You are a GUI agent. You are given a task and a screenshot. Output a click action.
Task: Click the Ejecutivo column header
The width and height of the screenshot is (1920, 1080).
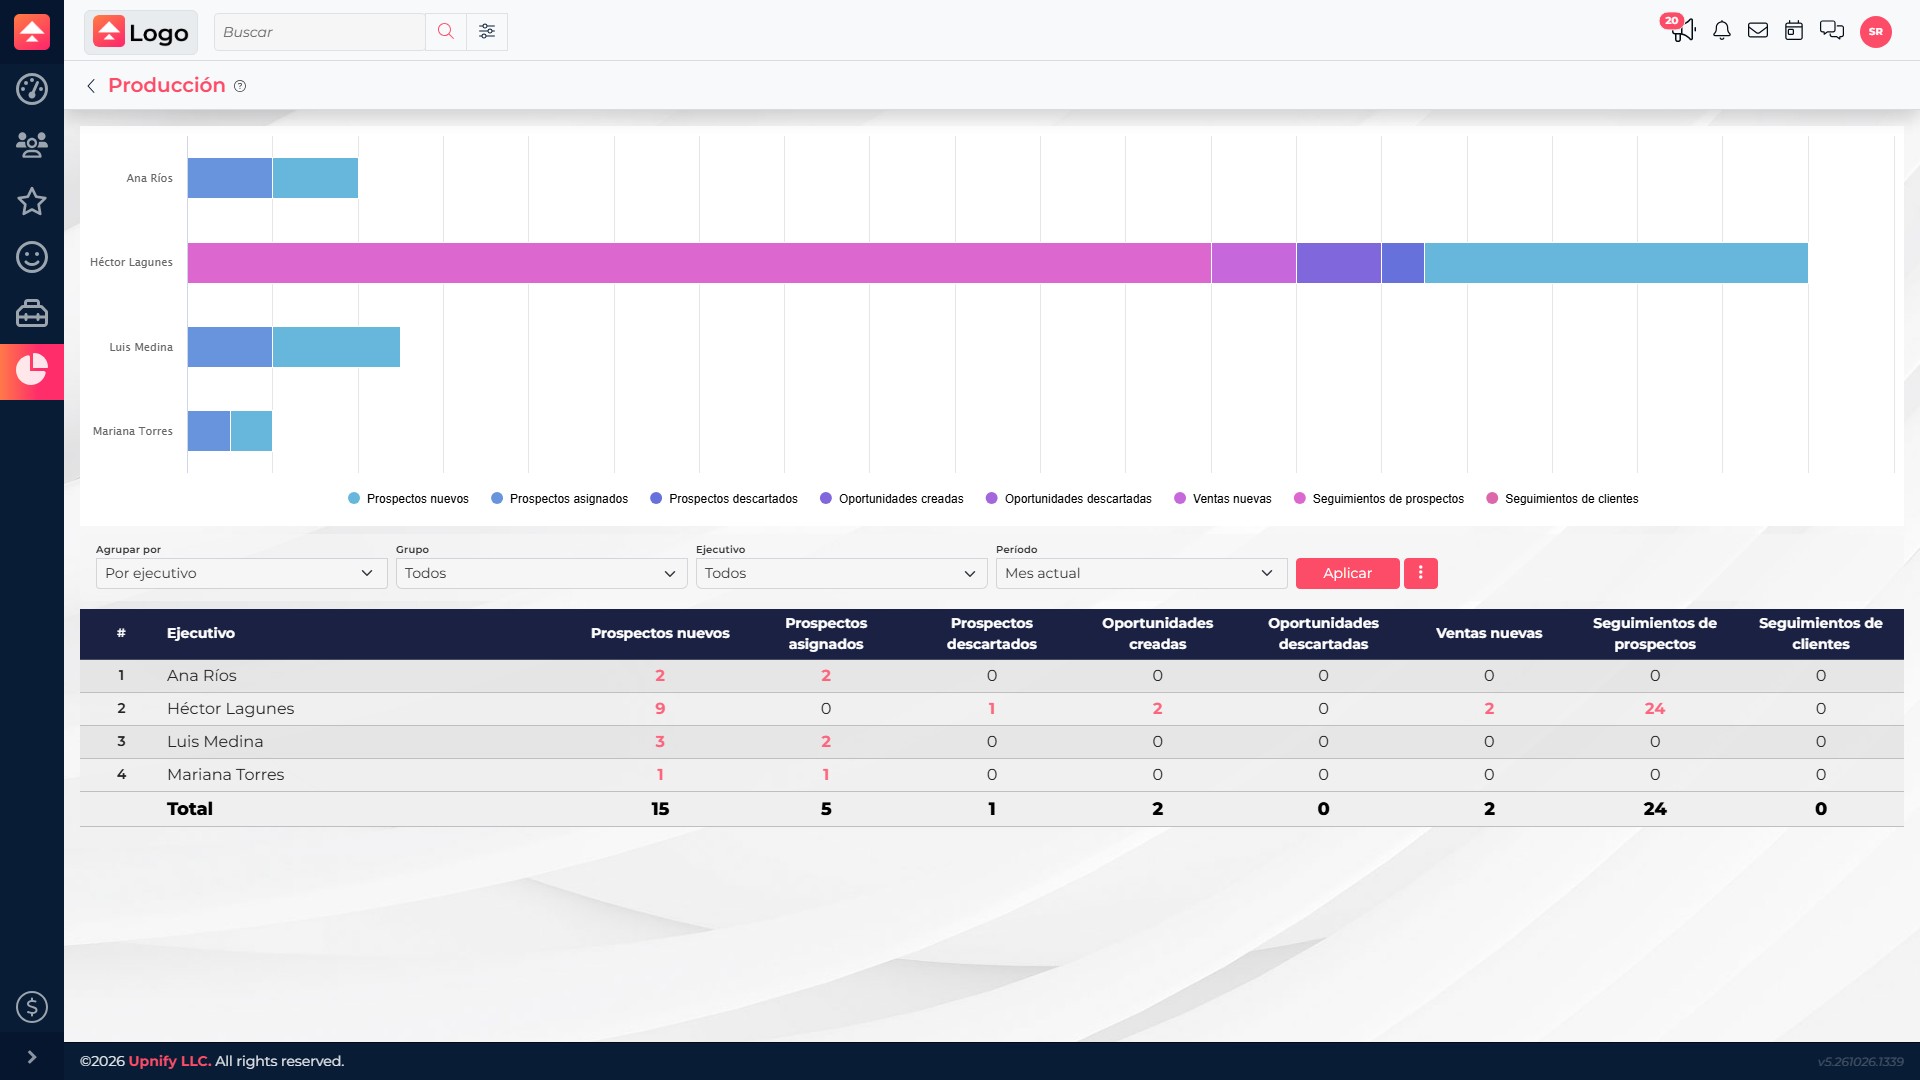tap(201, 633)
